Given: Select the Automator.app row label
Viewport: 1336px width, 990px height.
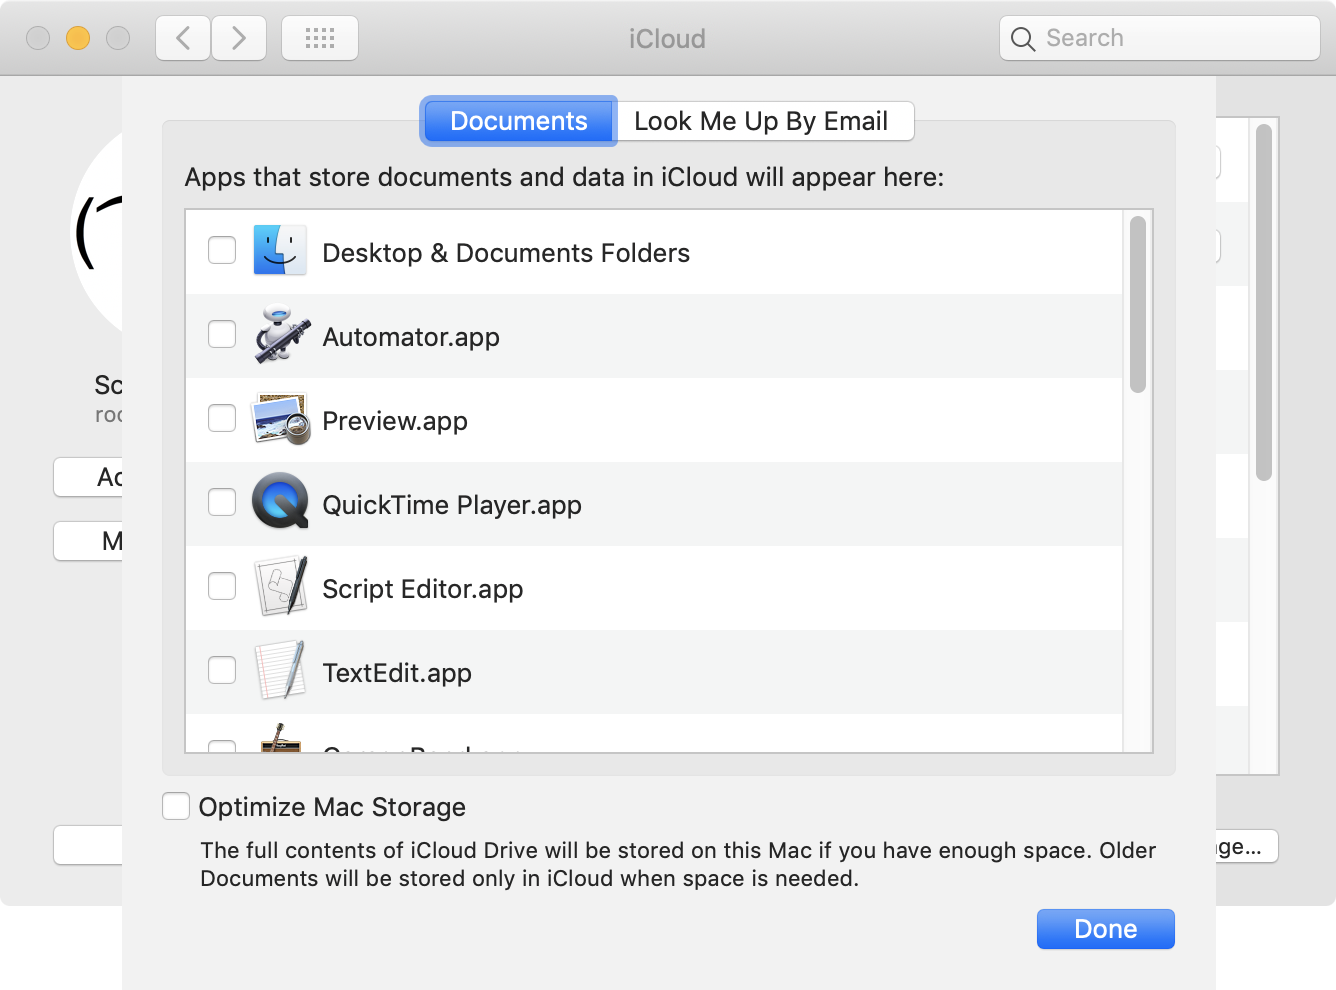Looking at the screenshot, I should (411, 337).
